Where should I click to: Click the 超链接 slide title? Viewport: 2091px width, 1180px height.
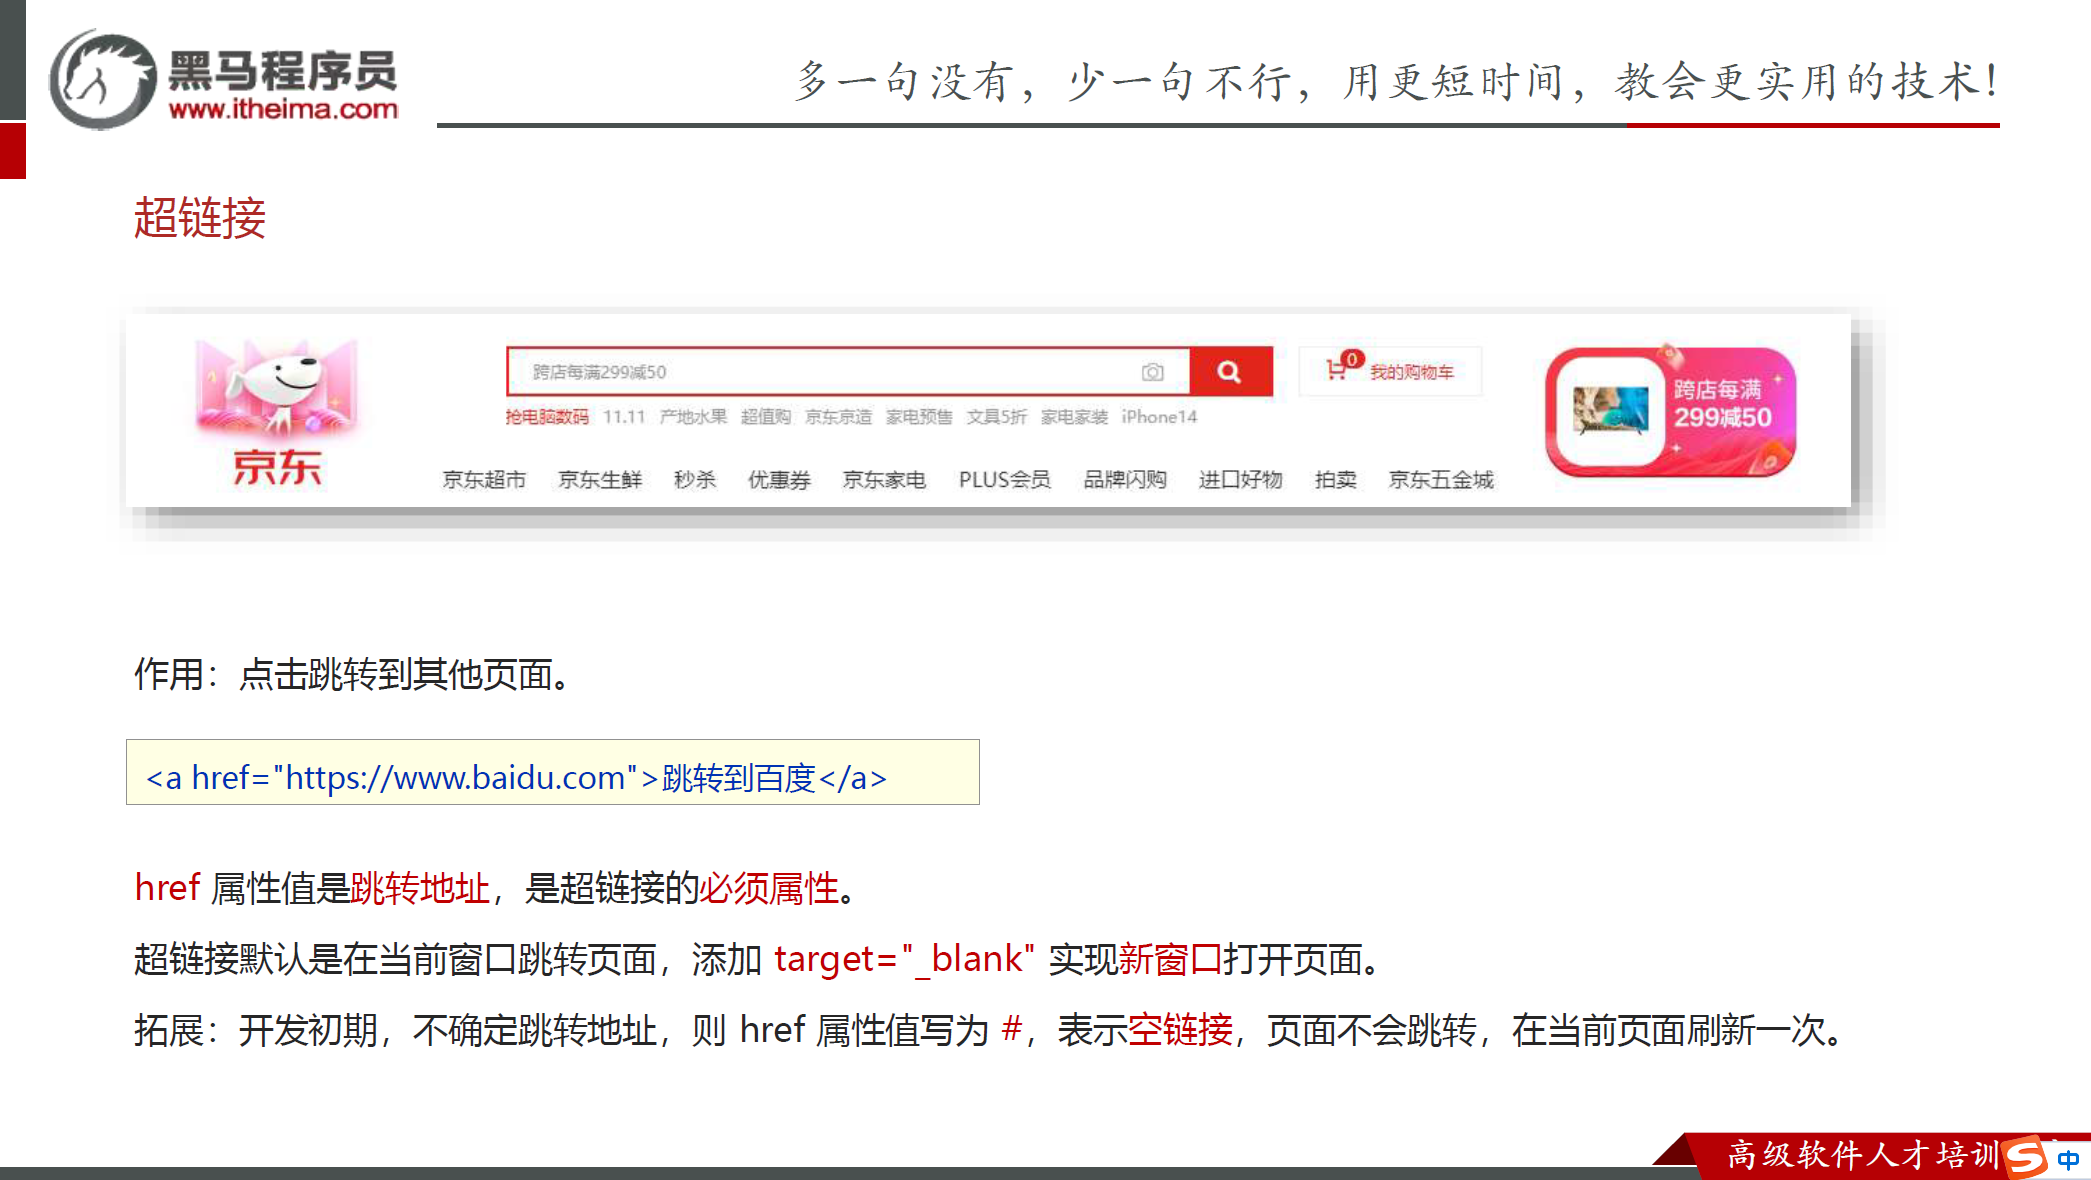[x=200, y=218]
